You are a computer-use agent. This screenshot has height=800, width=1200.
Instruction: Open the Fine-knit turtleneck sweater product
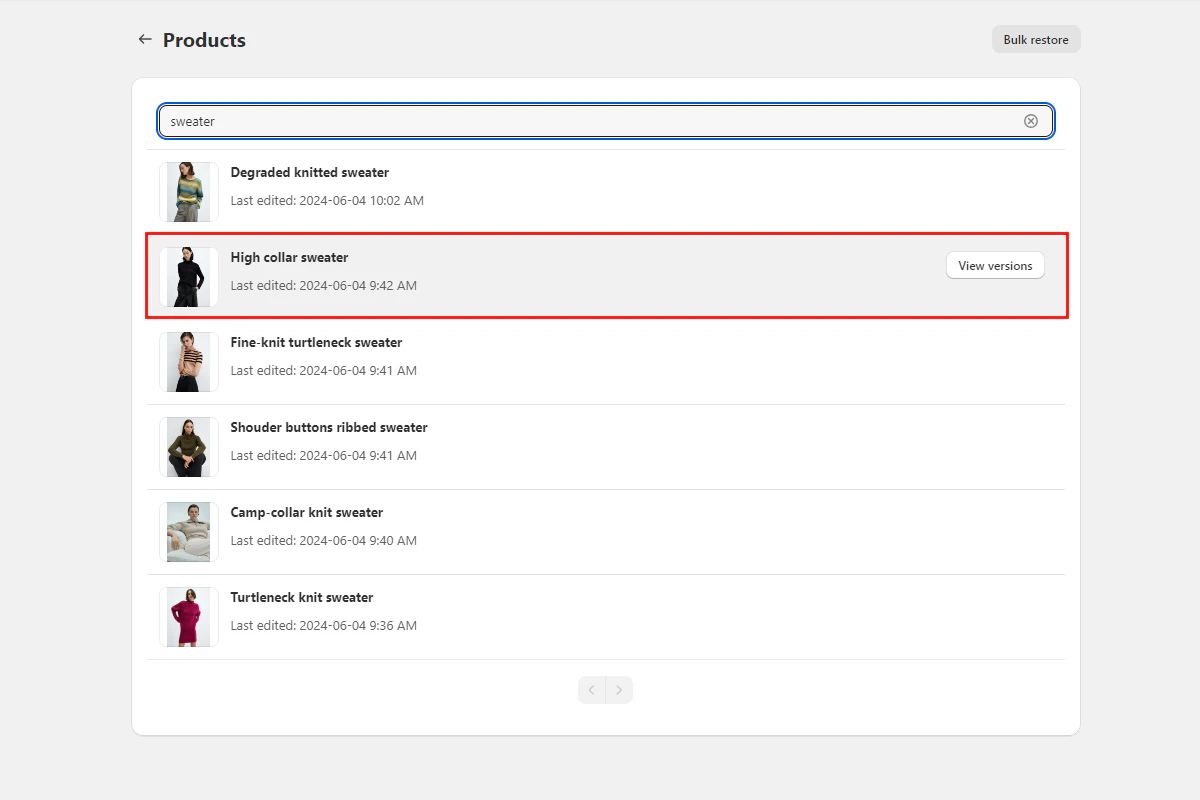(x=316, y=342)
